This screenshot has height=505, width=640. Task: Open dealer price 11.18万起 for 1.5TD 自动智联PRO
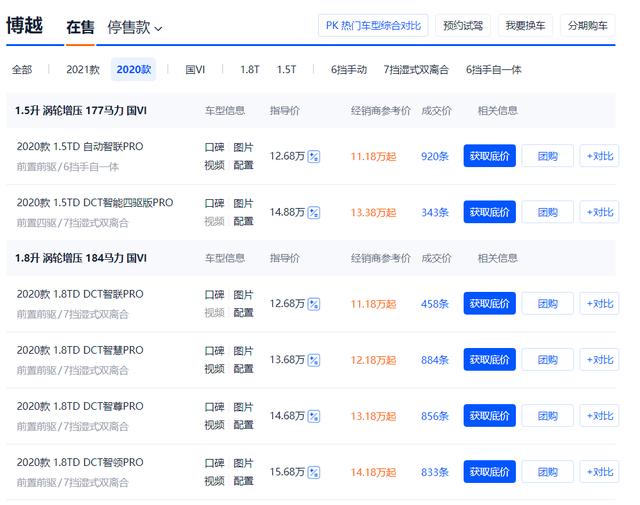point(373,156)
